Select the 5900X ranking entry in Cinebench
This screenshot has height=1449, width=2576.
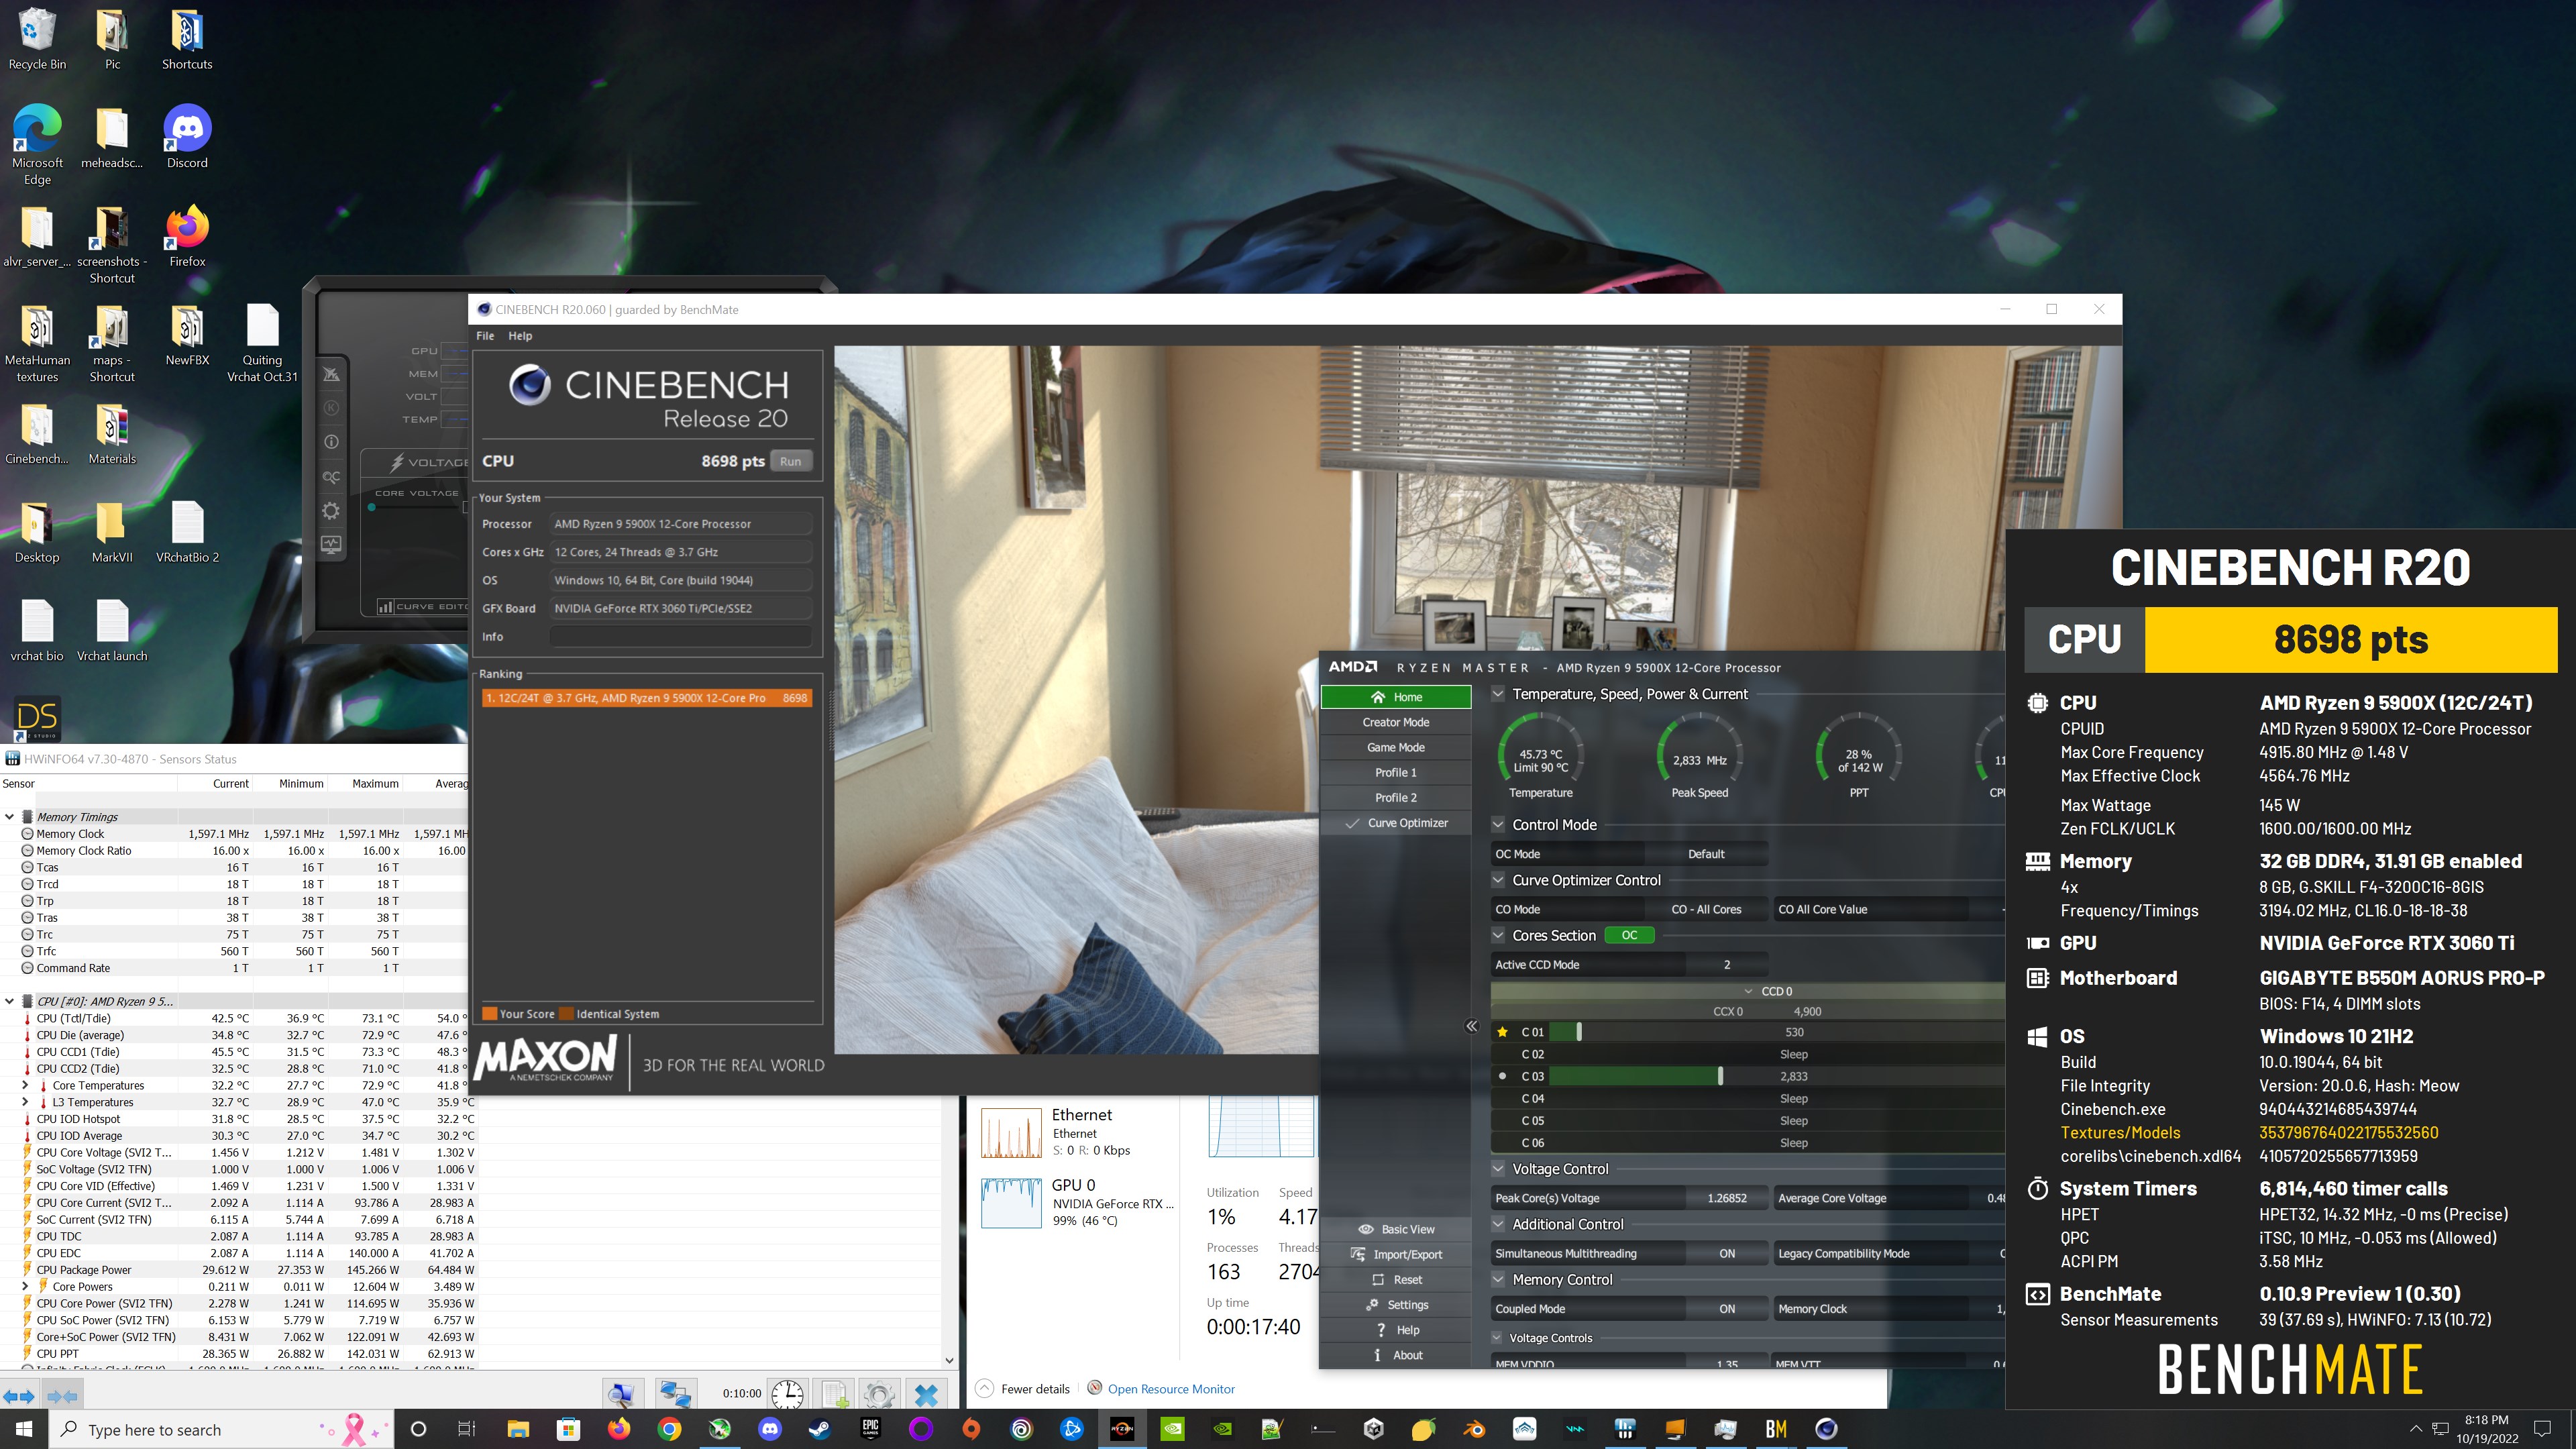point(646,698)
